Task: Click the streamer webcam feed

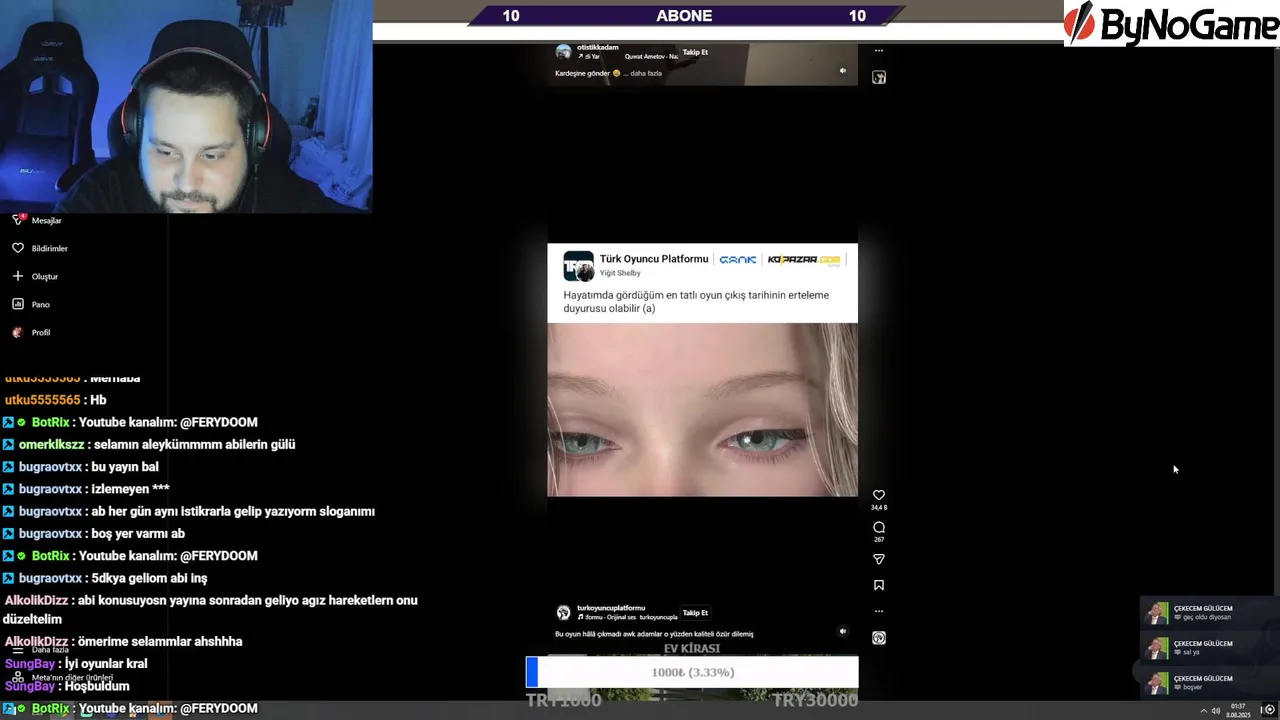Action: pyautogui.click(x=186, y=106)
